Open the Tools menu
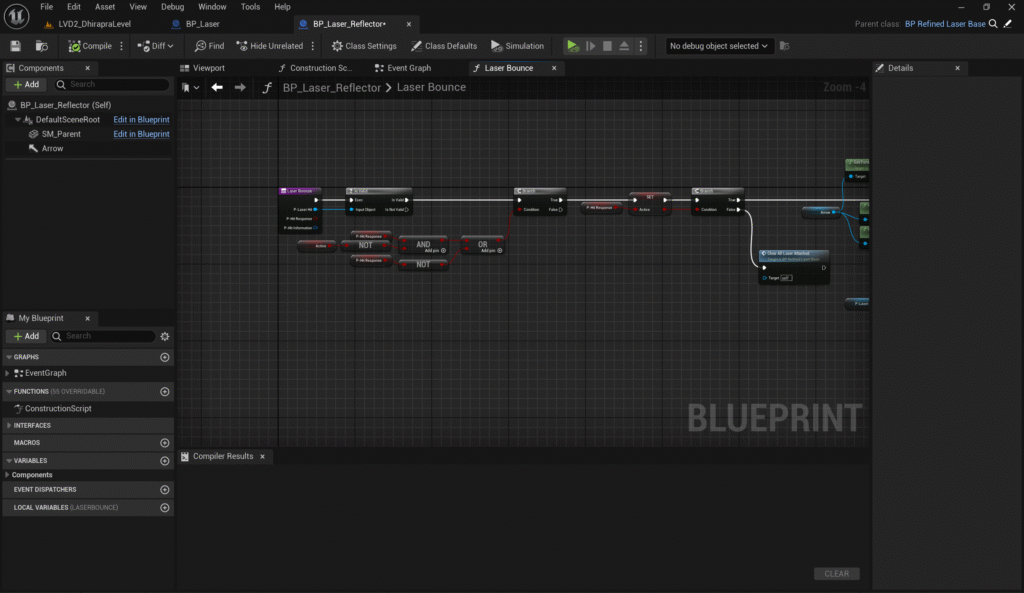Image resolution: width=1024 pixels, height=593 pixels. click(x=250, y=7)
